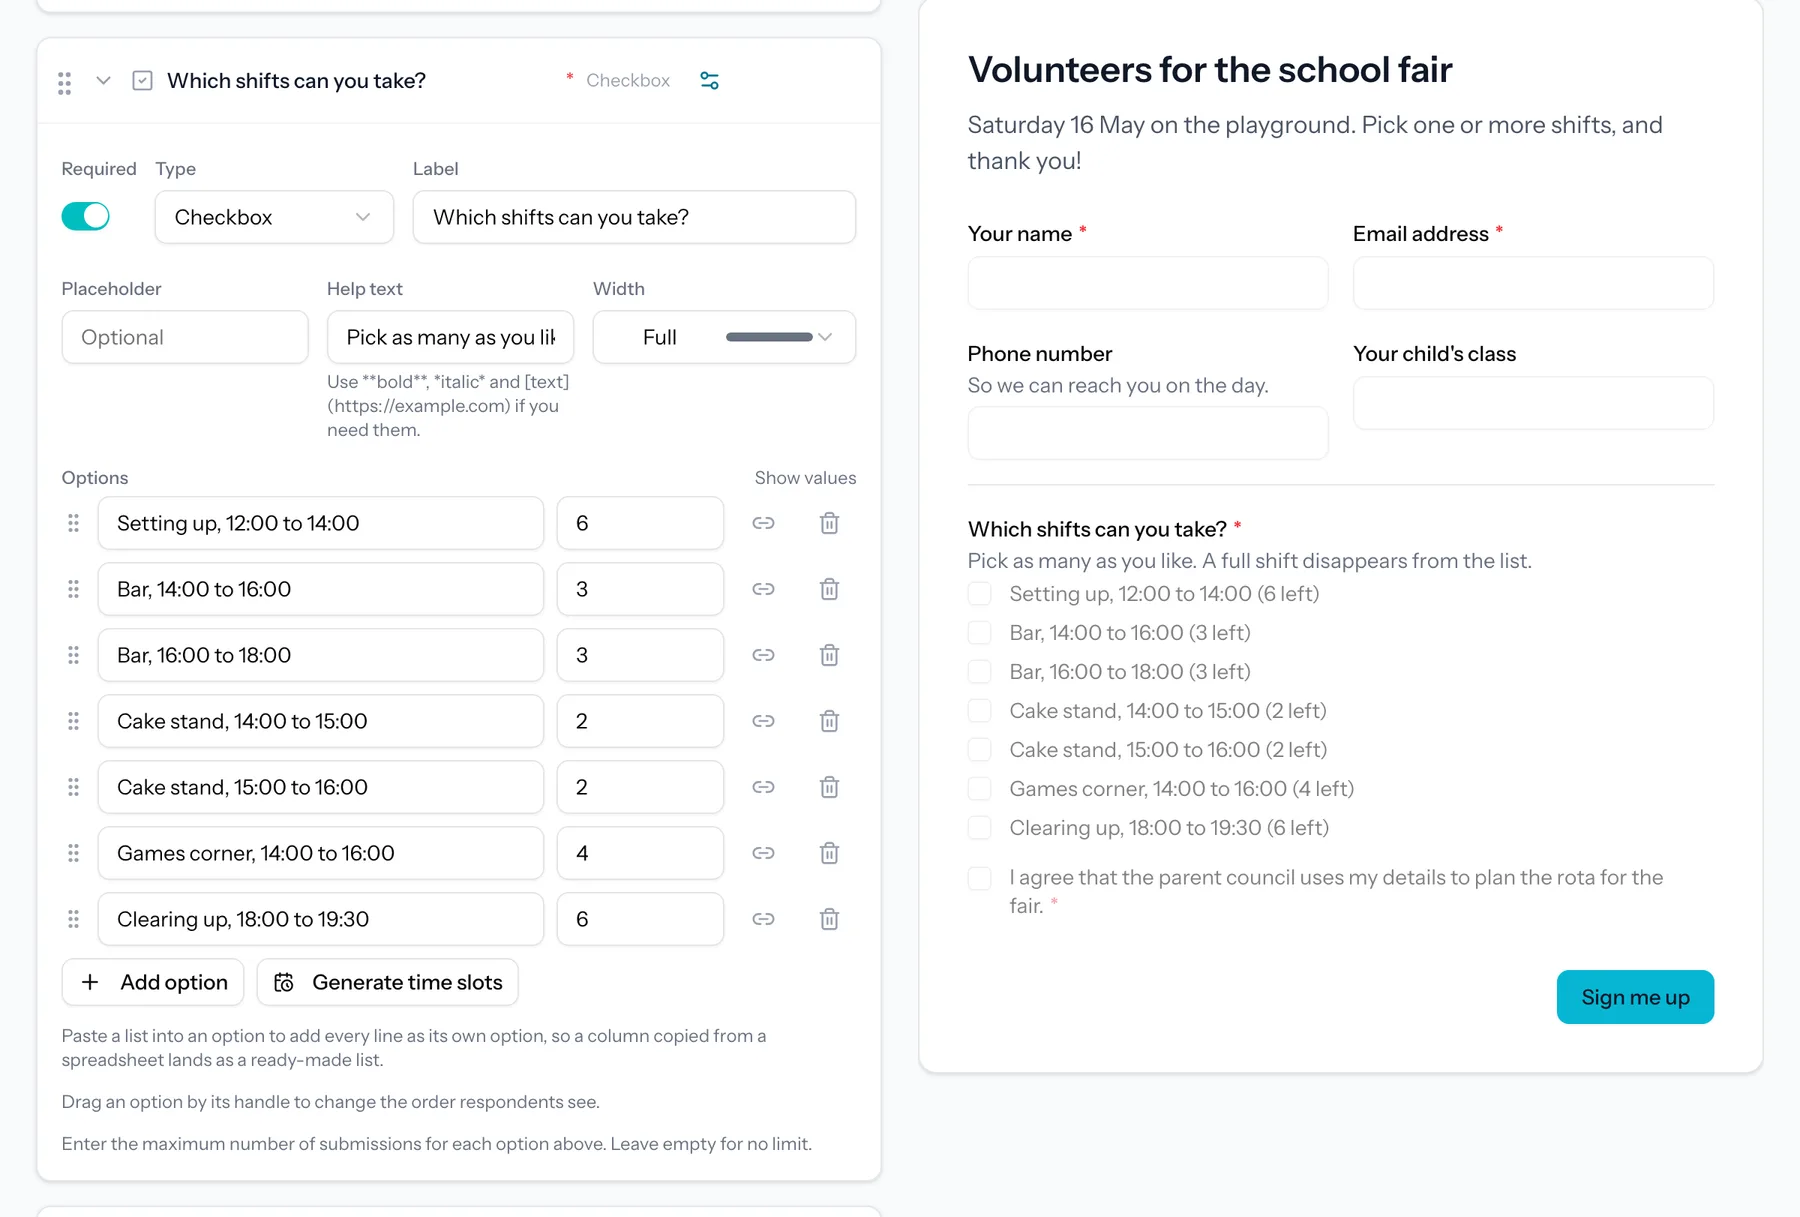The image size is (1800, 1217).
Task: Click link icon for 'Bar, 16:00 to 18:00'
Action: click(764, 655)
